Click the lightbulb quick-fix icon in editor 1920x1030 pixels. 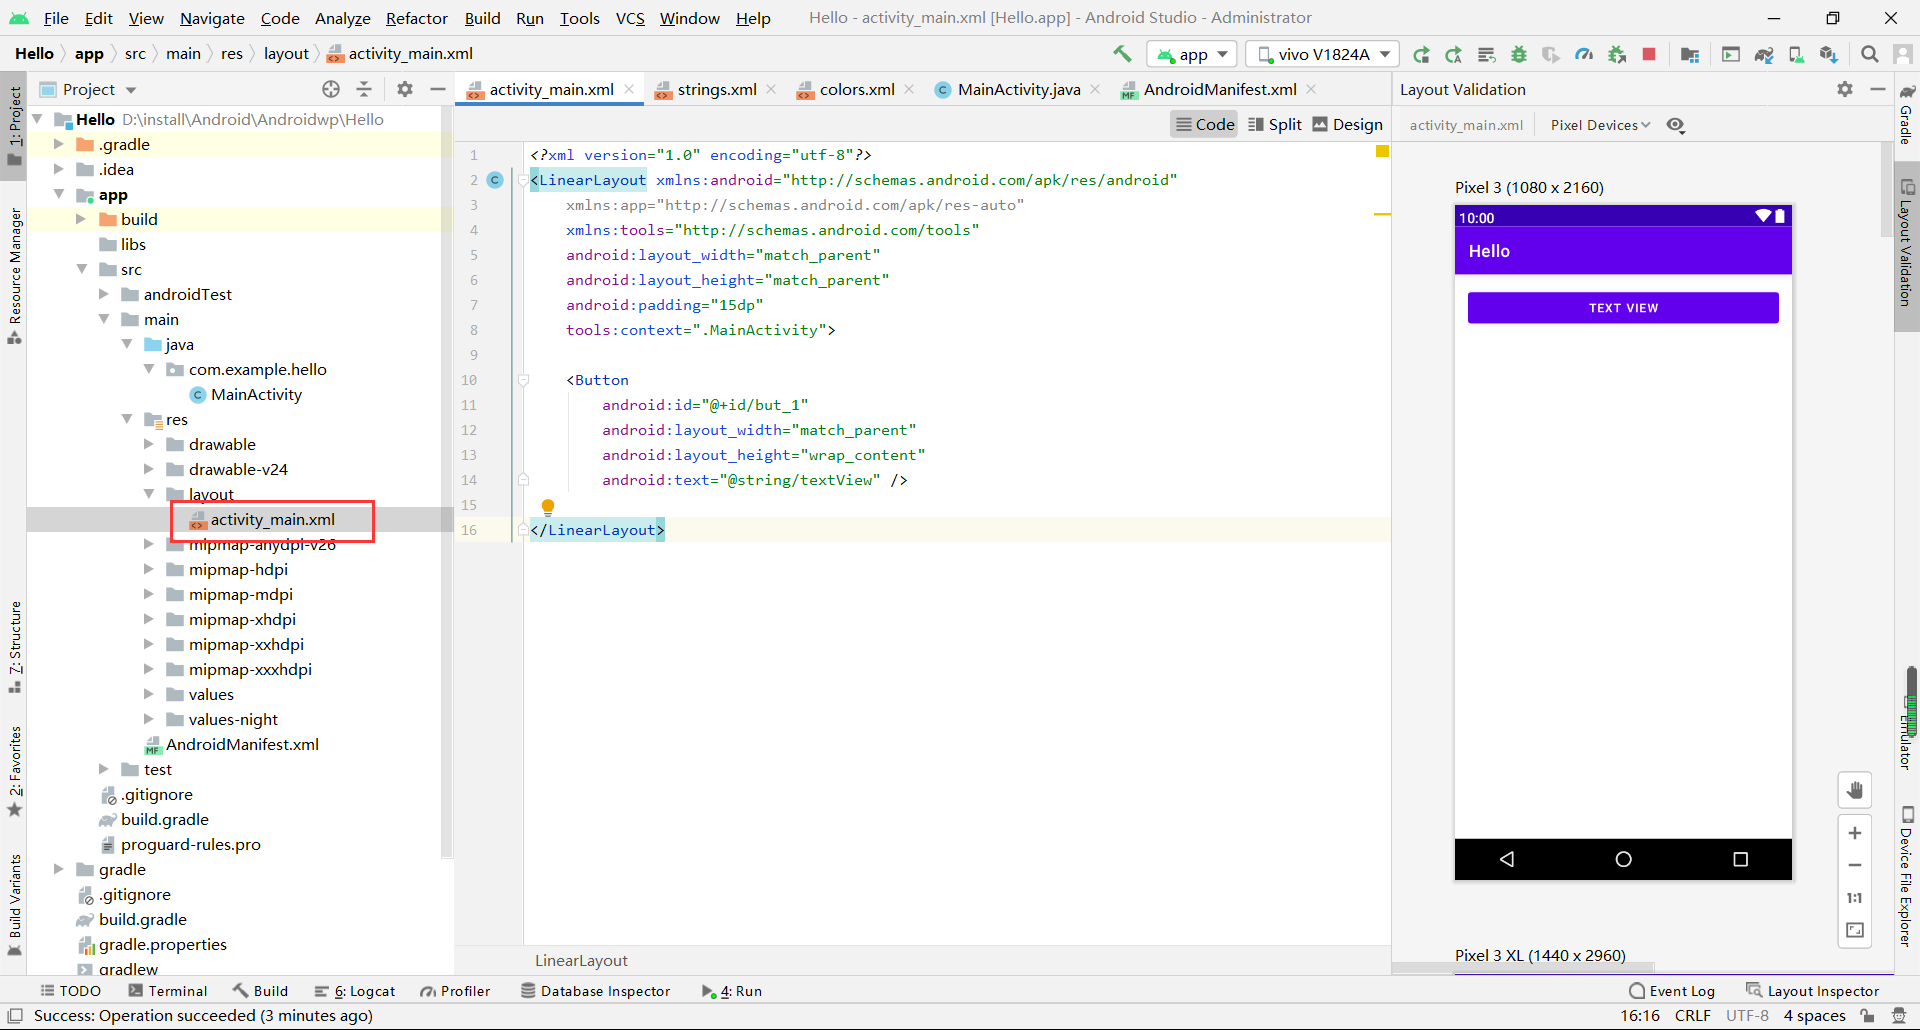click(548, 507)
